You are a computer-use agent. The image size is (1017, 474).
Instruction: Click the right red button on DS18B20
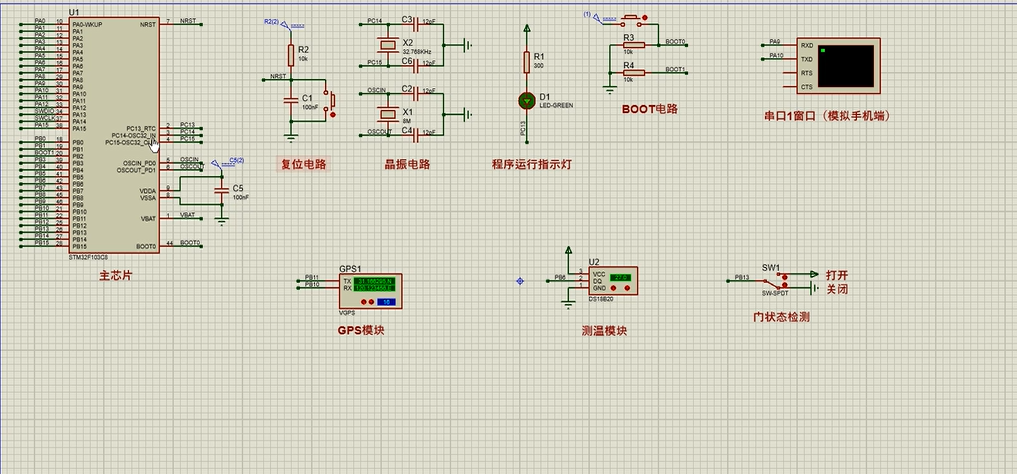click(627, 287)
